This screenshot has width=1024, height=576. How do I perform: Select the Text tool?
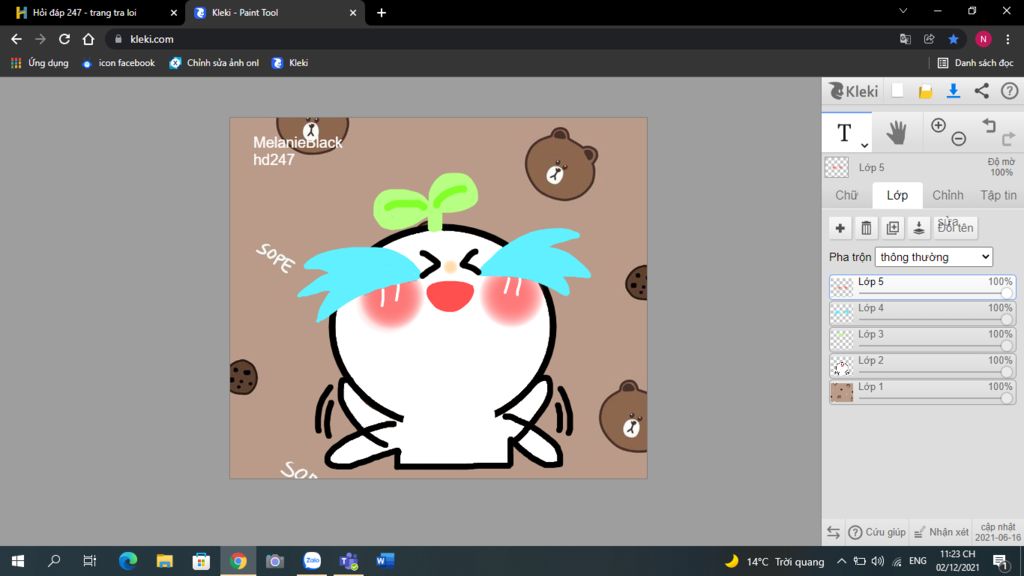pyautogui.click(x=844, y=133)
